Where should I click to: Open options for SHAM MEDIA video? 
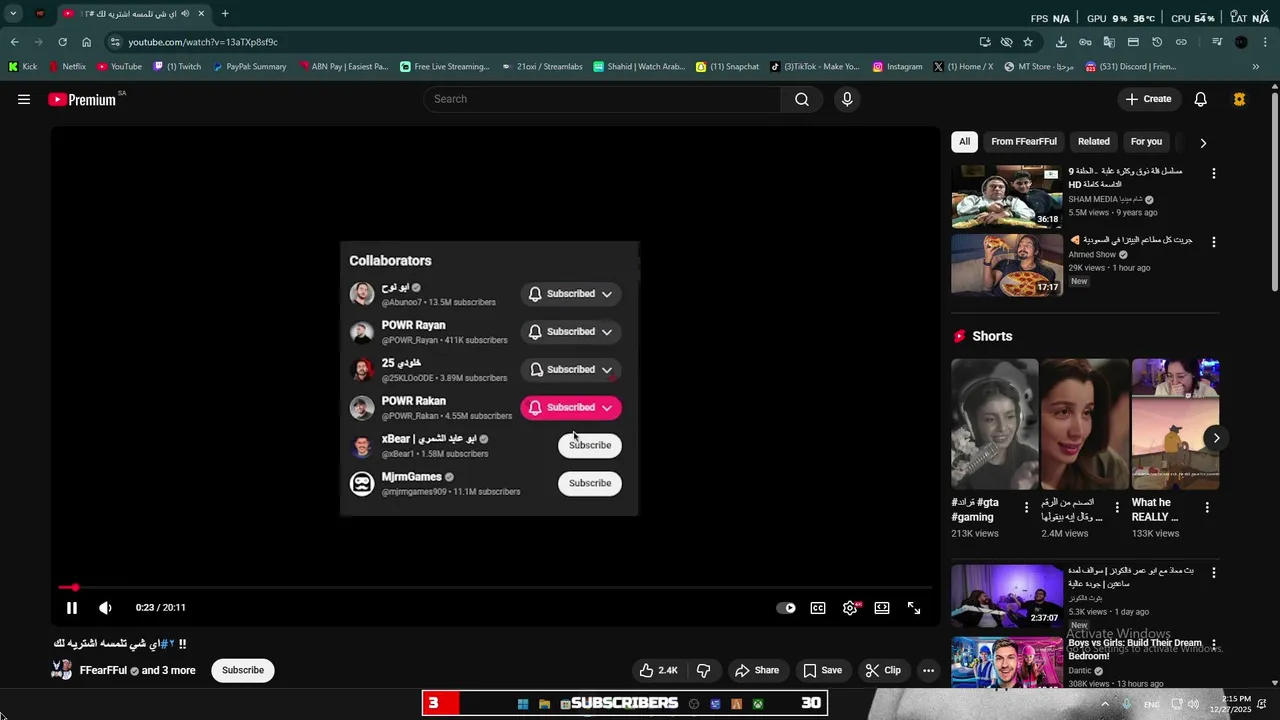(x=1214, y=174)
